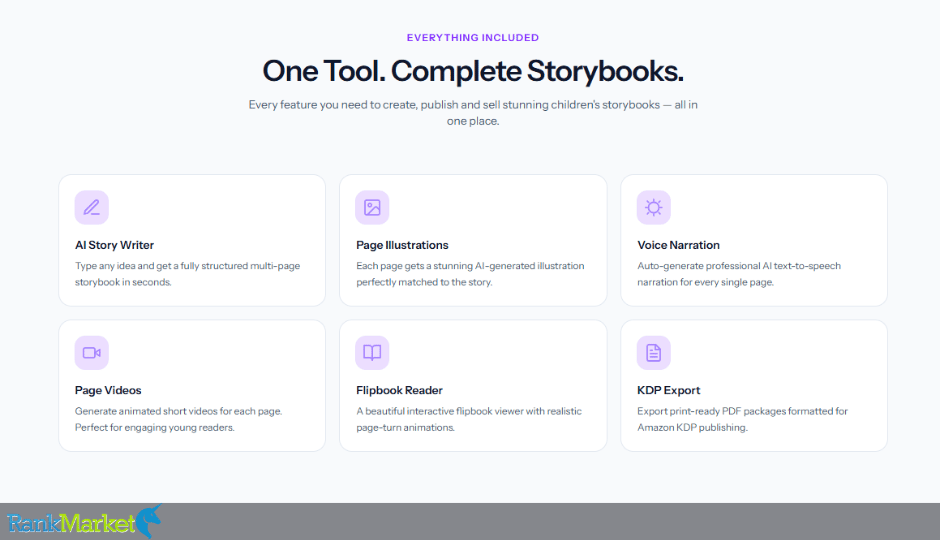Image resolution: width=940 pixels, height=540 pixels.
Task: Click the image icon for Page Illustrations
Action: [372, 207]
